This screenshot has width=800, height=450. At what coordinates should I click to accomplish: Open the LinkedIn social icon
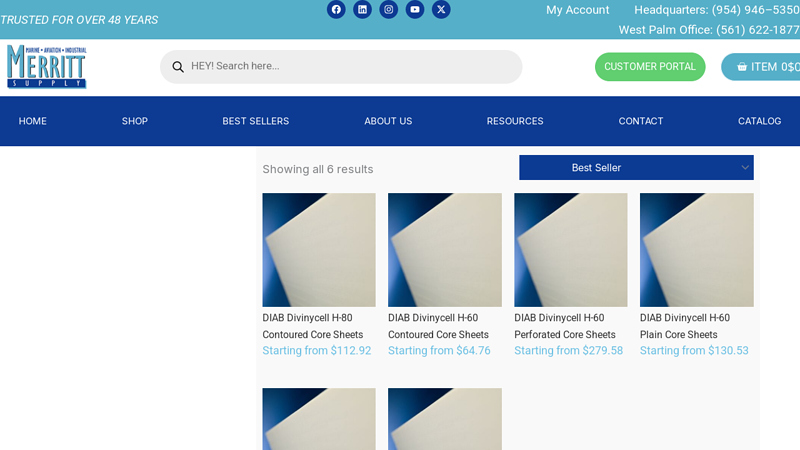(x=362, y=10)
